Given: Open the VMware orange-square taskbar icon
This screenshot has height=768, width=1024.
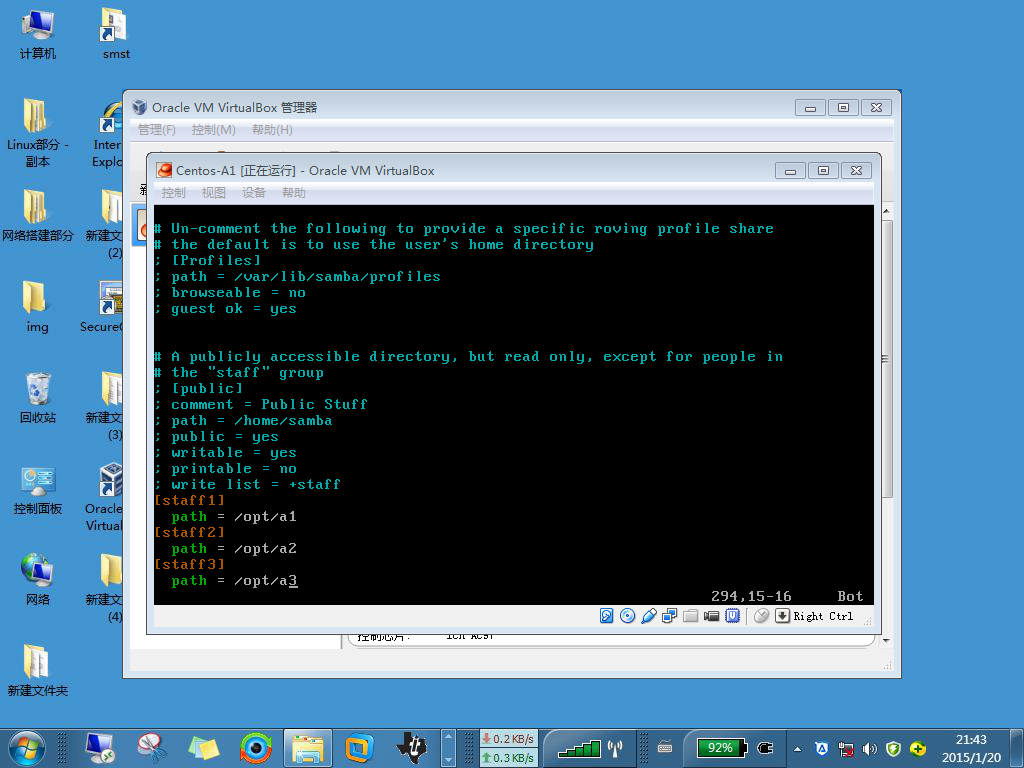Looking at the screenshot, I should 359,748.
